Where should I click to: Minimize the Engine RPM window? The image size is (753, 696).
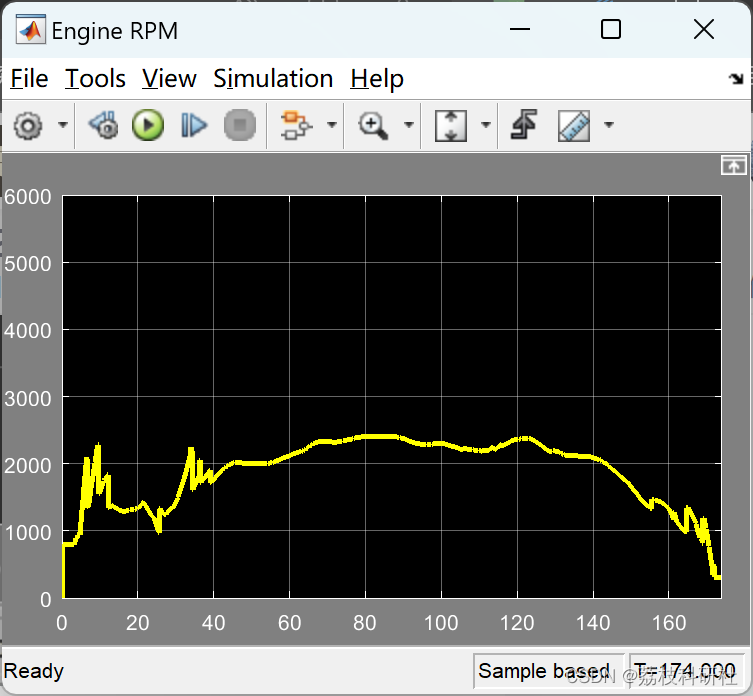tap(520, 29)
